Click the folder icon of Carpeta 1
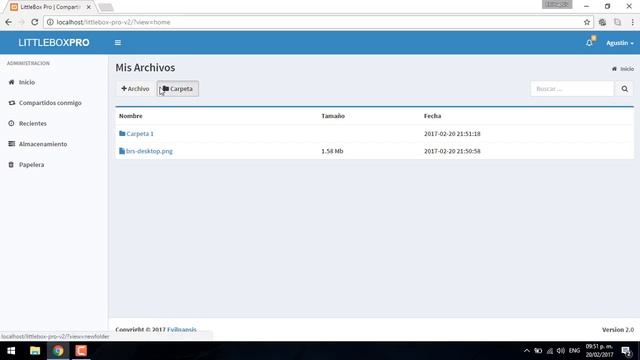Screen dimensions: 640x360 click(x=122, y=133)
